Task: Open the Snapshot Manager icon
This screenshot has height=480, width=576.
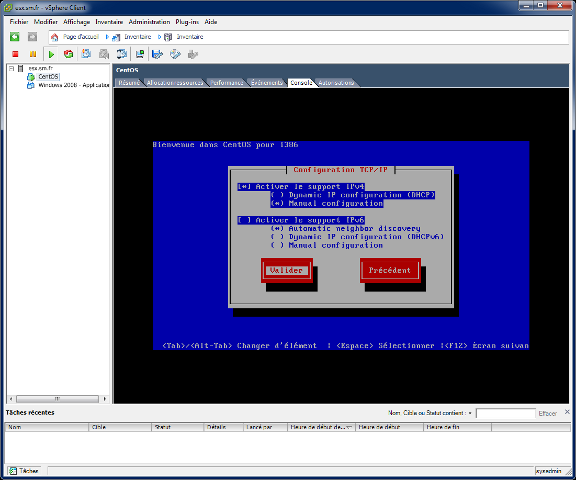Action: pos(122,54)
